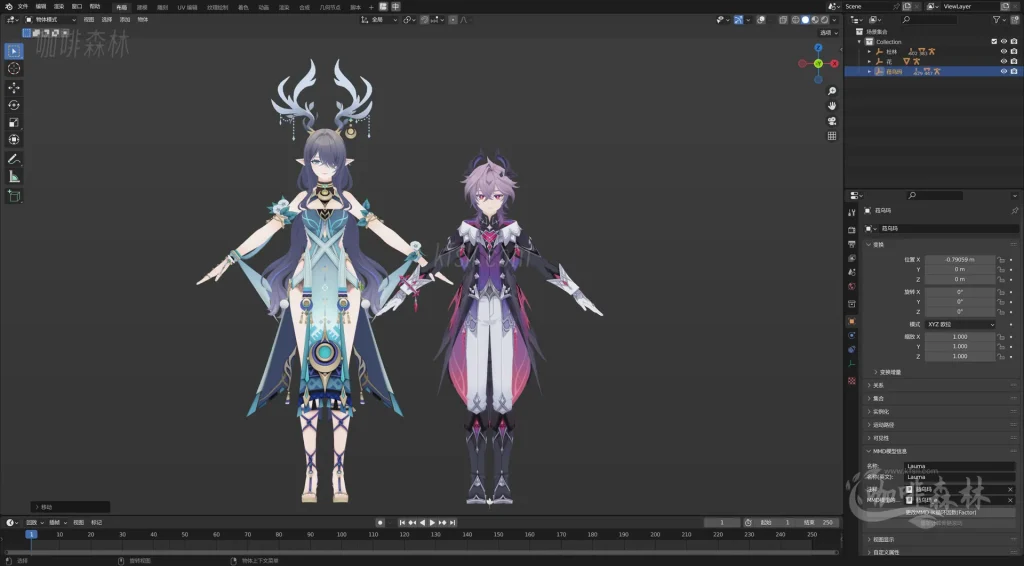Expand the 杜林 row in outliner
Screen dimensions: 1024x566
pos(869,52)
